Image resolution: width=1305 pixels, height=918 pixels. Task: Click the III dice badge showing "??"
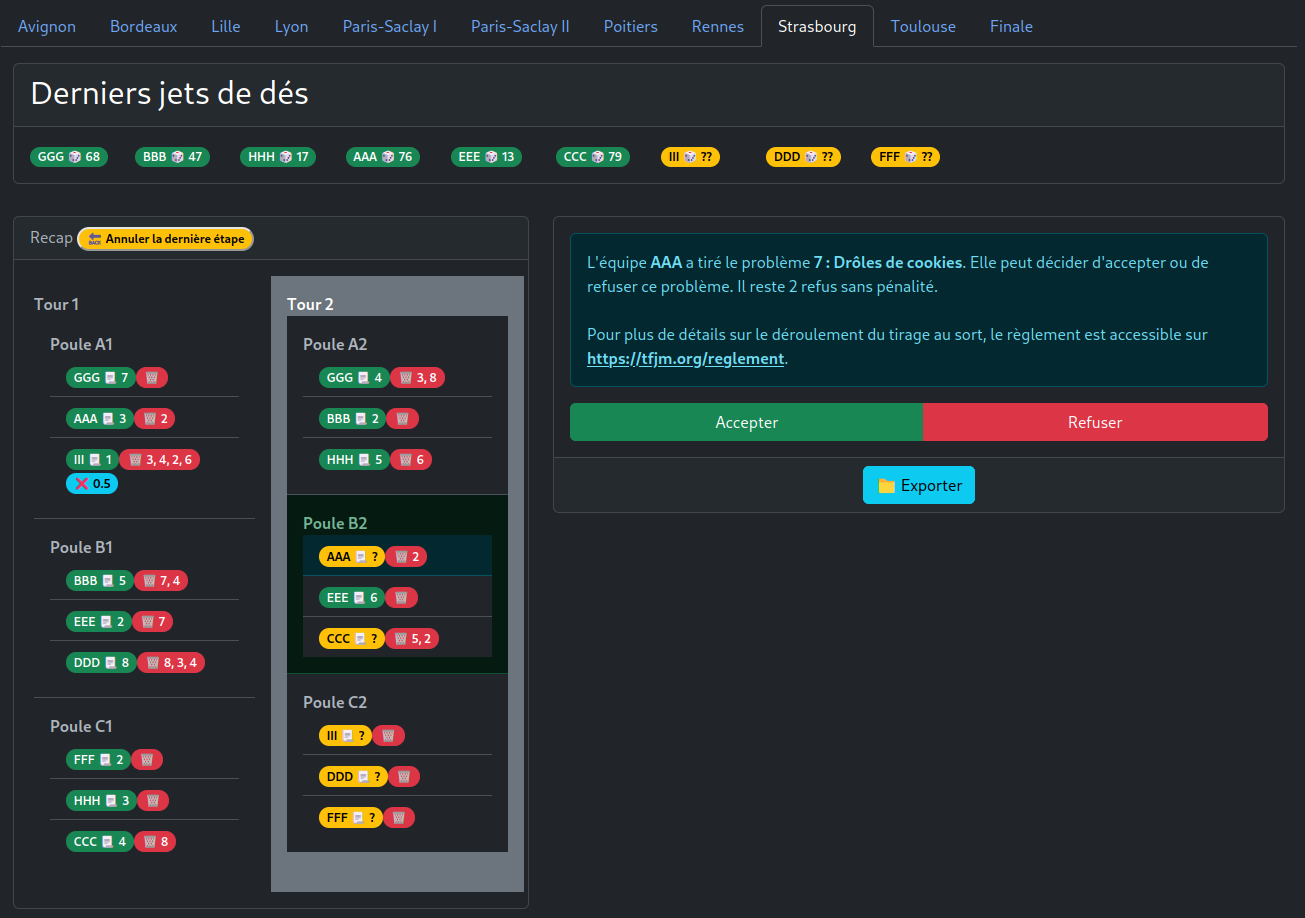tap(690, 156)
